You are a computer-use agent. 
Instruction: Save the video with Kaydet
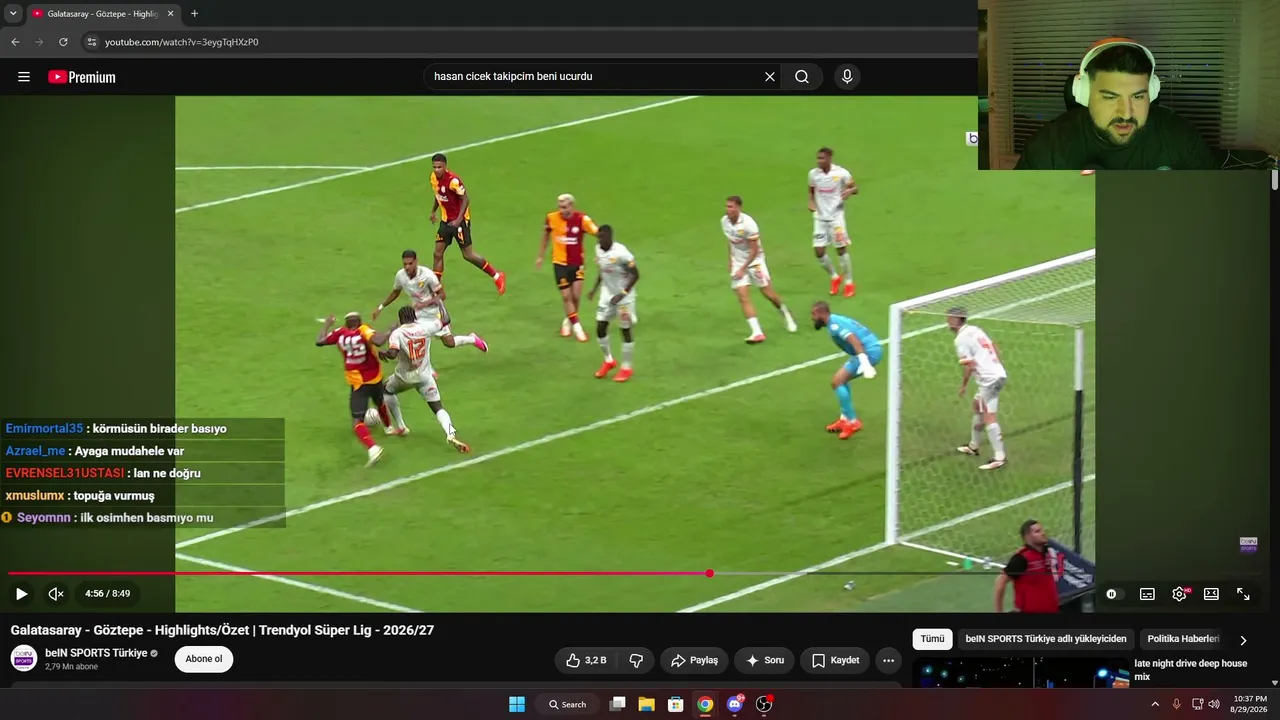(835, 661)
